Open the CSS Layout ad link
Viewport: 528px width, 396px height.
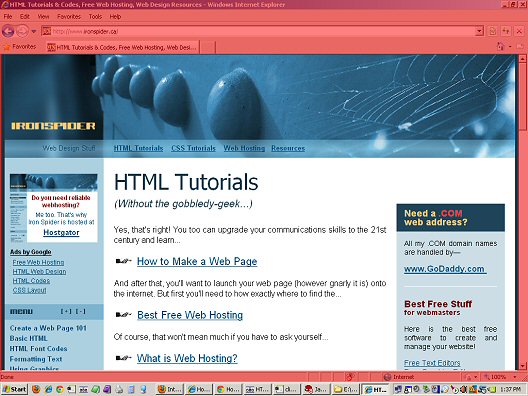[x=29, y=290]
